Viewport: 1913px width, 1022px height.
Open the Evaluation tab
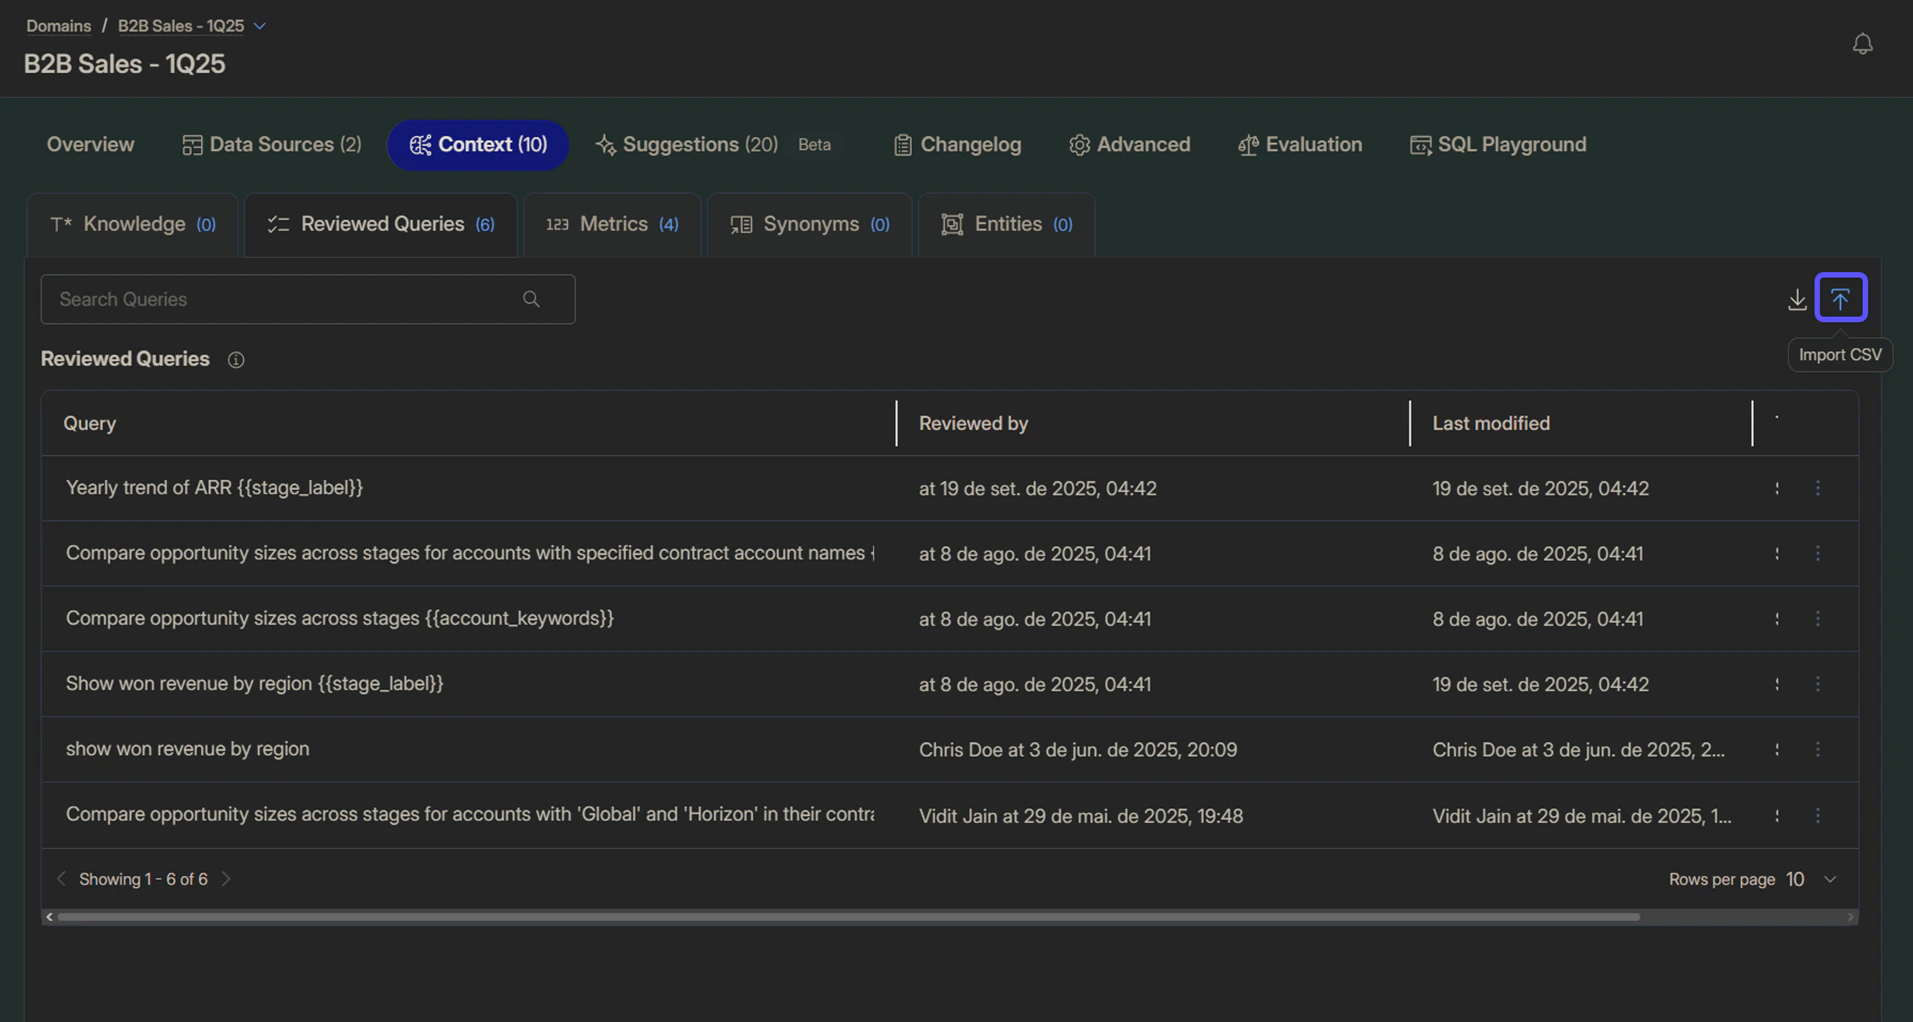[x=1300, y=145]
